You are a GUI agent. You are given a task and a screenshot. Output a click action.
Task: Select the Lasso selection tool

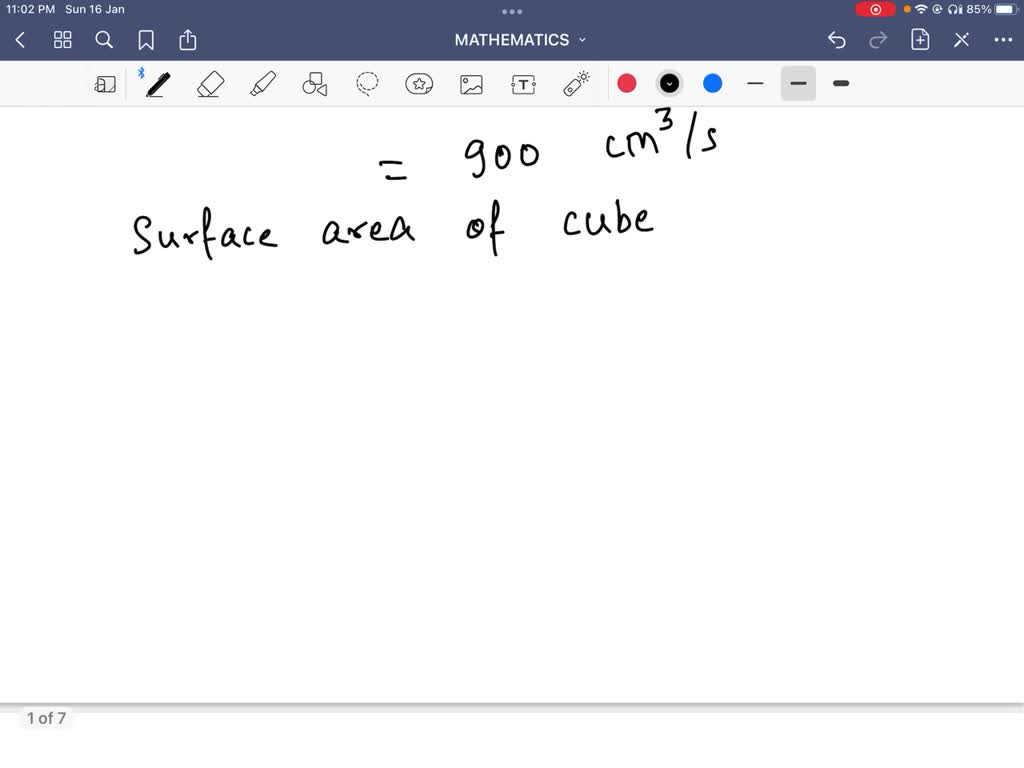366,84
